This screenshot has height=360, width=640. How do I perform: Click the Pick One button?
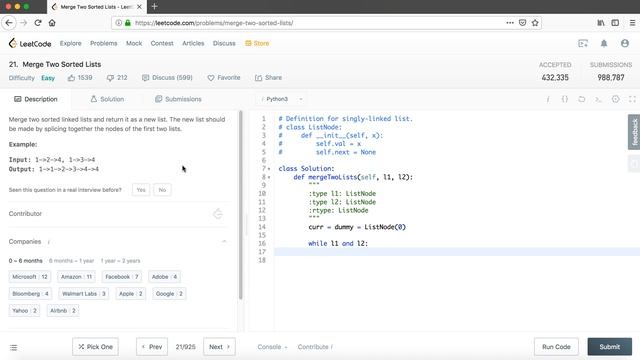[x=96, y=347]
